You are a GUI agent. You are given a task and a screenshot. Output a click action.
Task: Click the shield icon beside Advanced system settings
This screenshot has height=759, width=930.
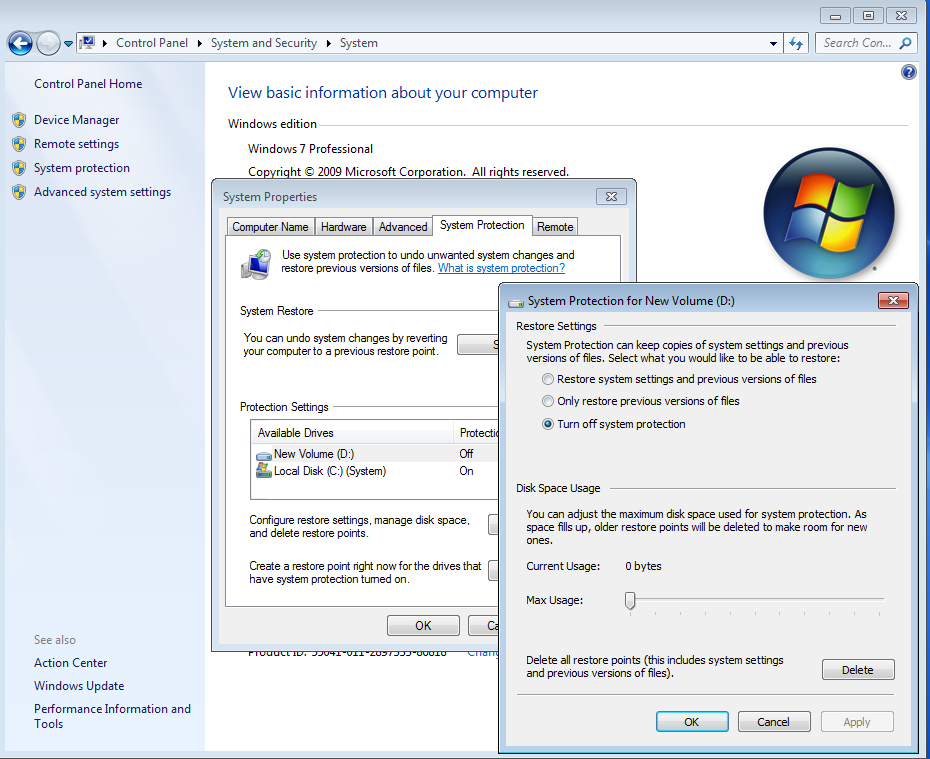point(21,191)
